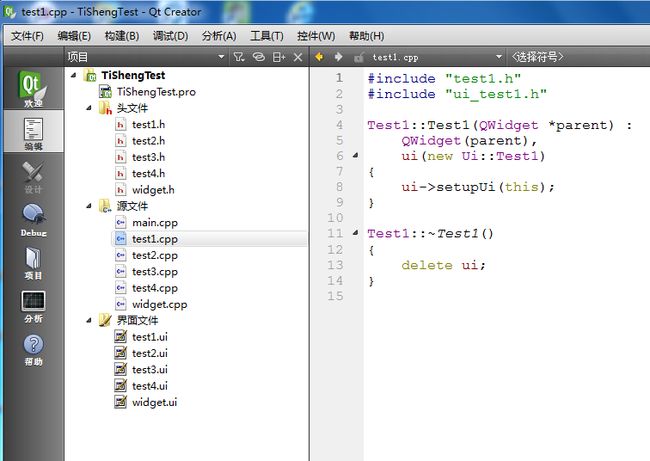The height and width of the screenshot is (461, 650).
Task: Select test2.ui form file
Action: 150,353
